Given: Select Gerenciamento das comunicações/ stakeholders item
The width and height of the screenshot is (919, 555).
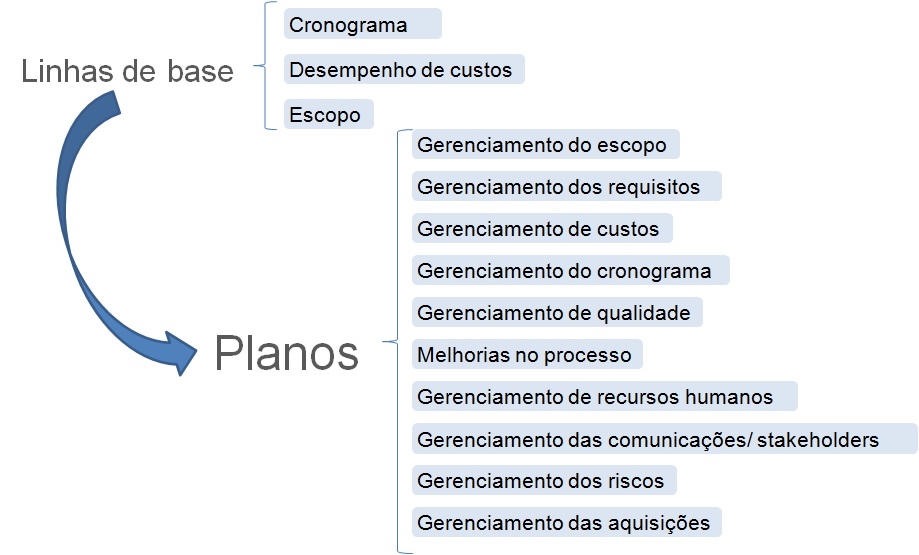Looking at the screenshot, I should pos(665,439).
